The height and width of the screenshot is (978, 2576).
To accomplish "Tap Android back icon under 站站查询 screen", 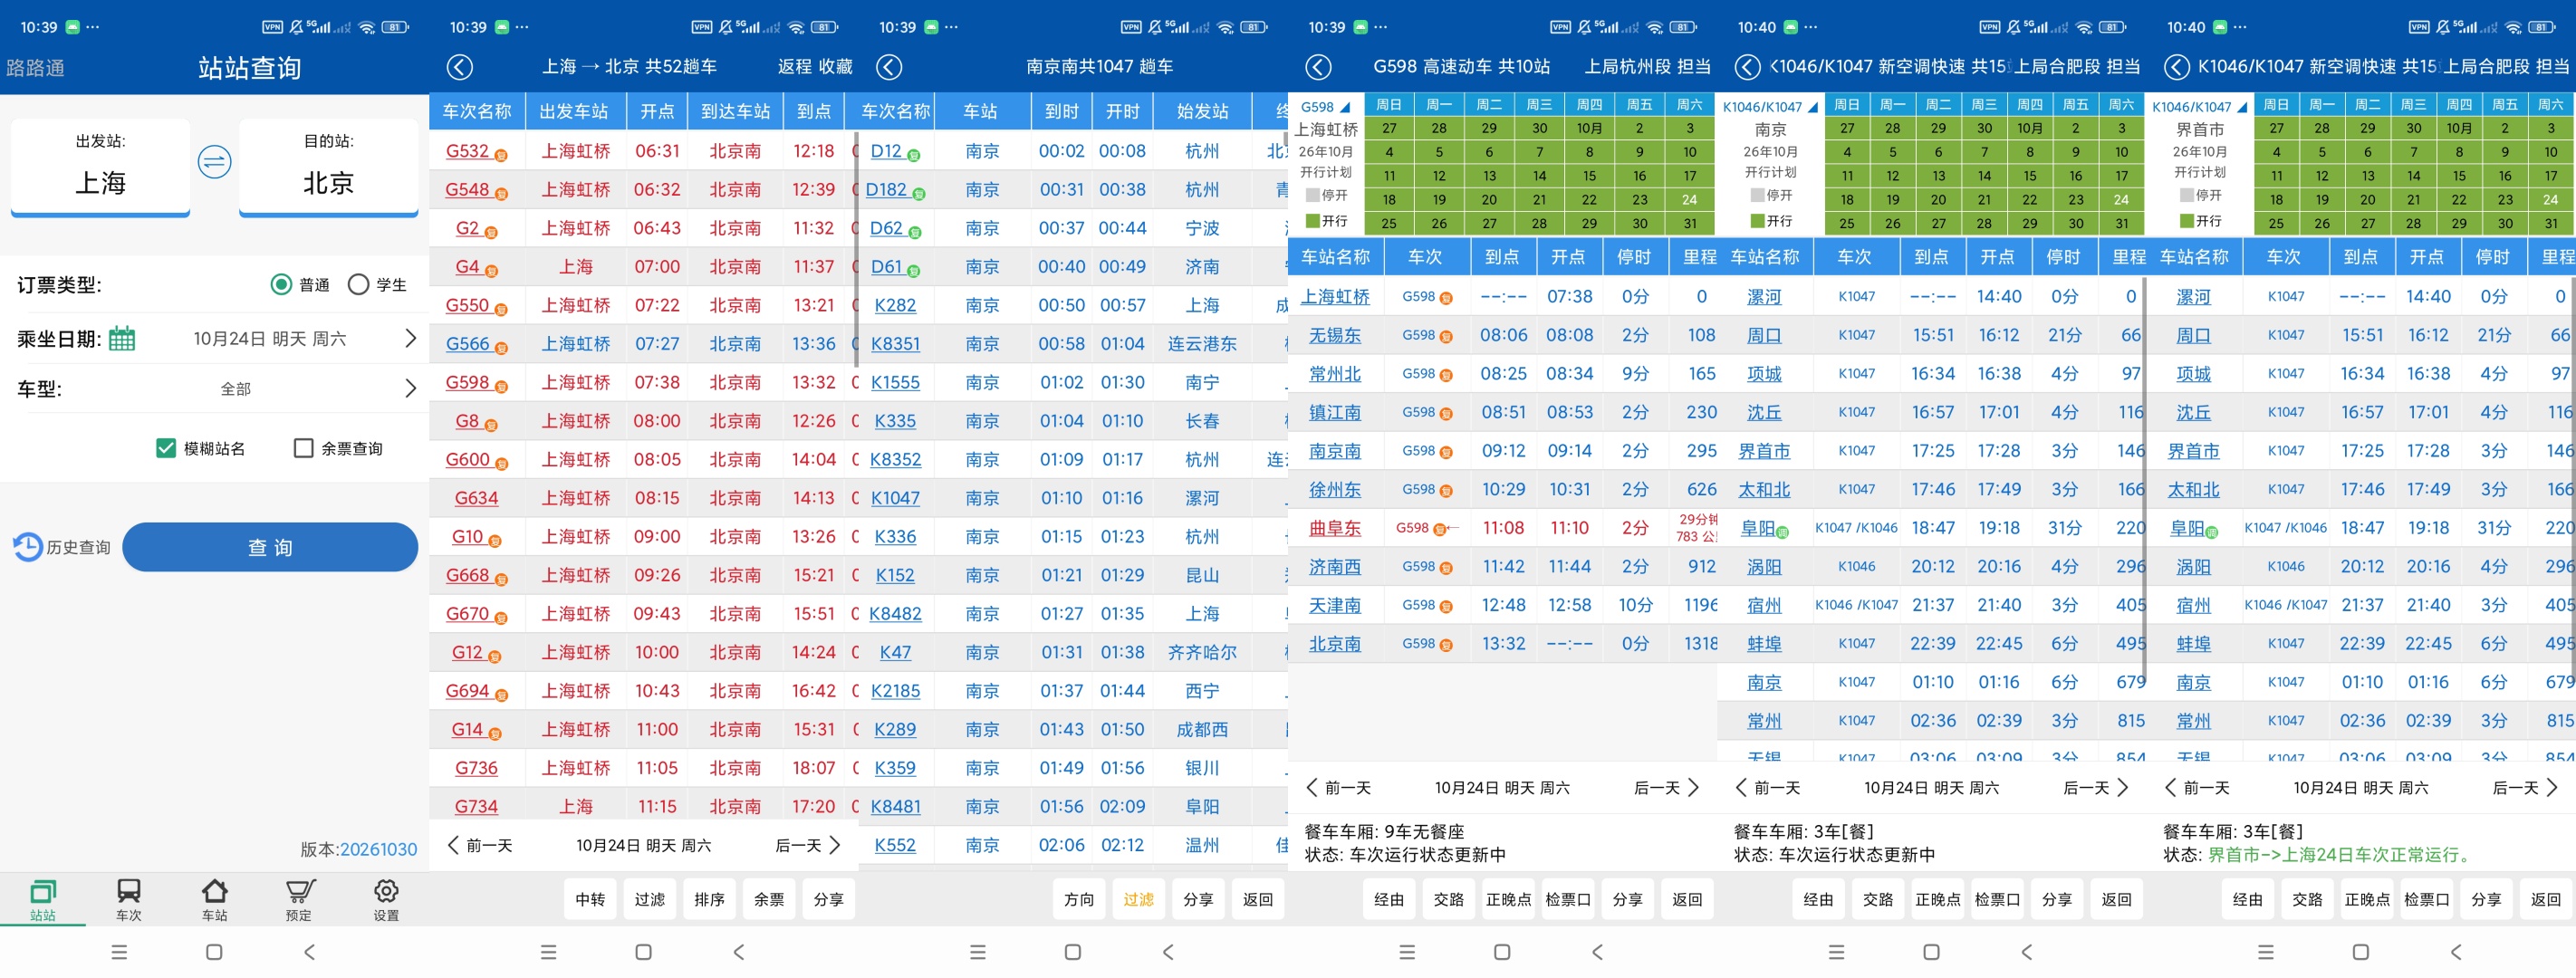I will 310,952.
